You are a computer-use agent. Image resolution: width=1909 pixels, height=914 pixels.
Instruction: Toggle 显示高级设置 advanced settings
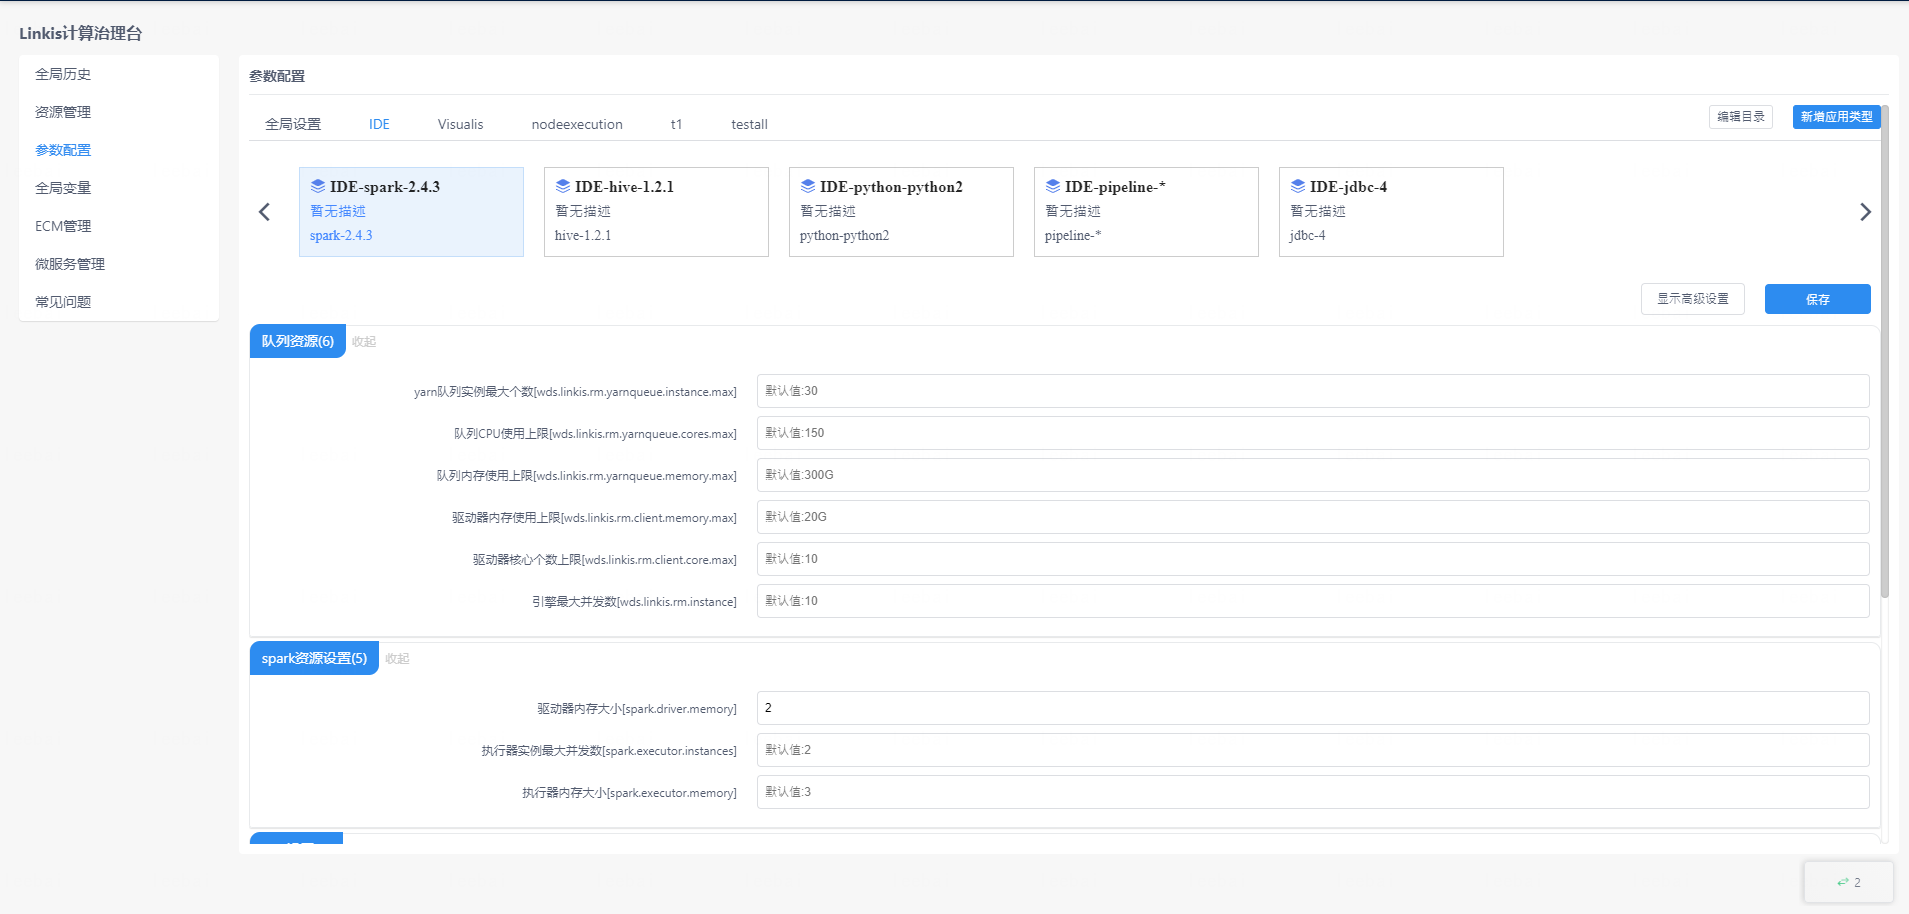coord(1692,299)
